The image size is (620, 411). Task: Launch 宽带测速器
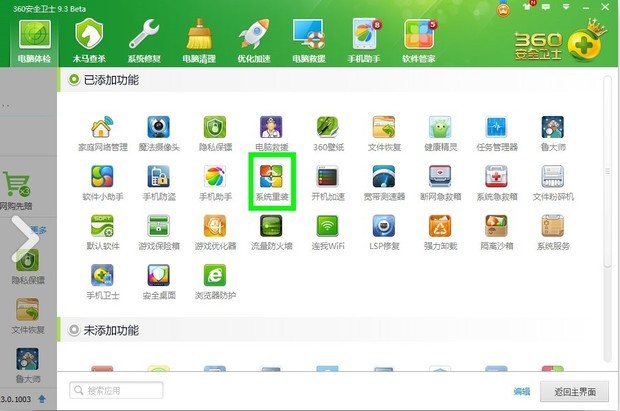384,183
